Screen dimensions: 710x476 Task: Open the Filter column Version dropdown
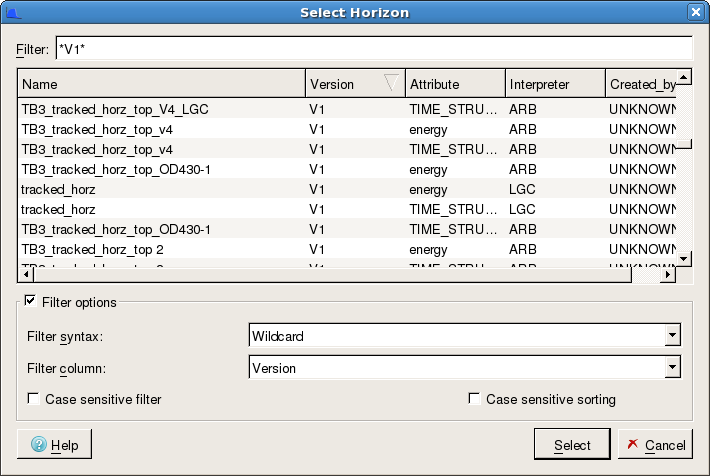[672, 367]
